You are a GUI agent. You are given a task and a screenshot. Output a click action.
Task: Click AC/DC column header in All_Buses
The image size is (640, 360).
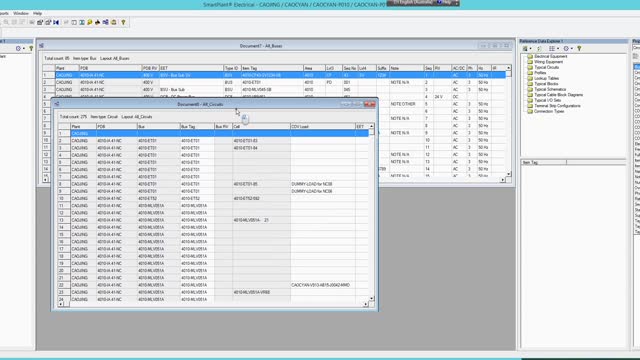[459, 68]
